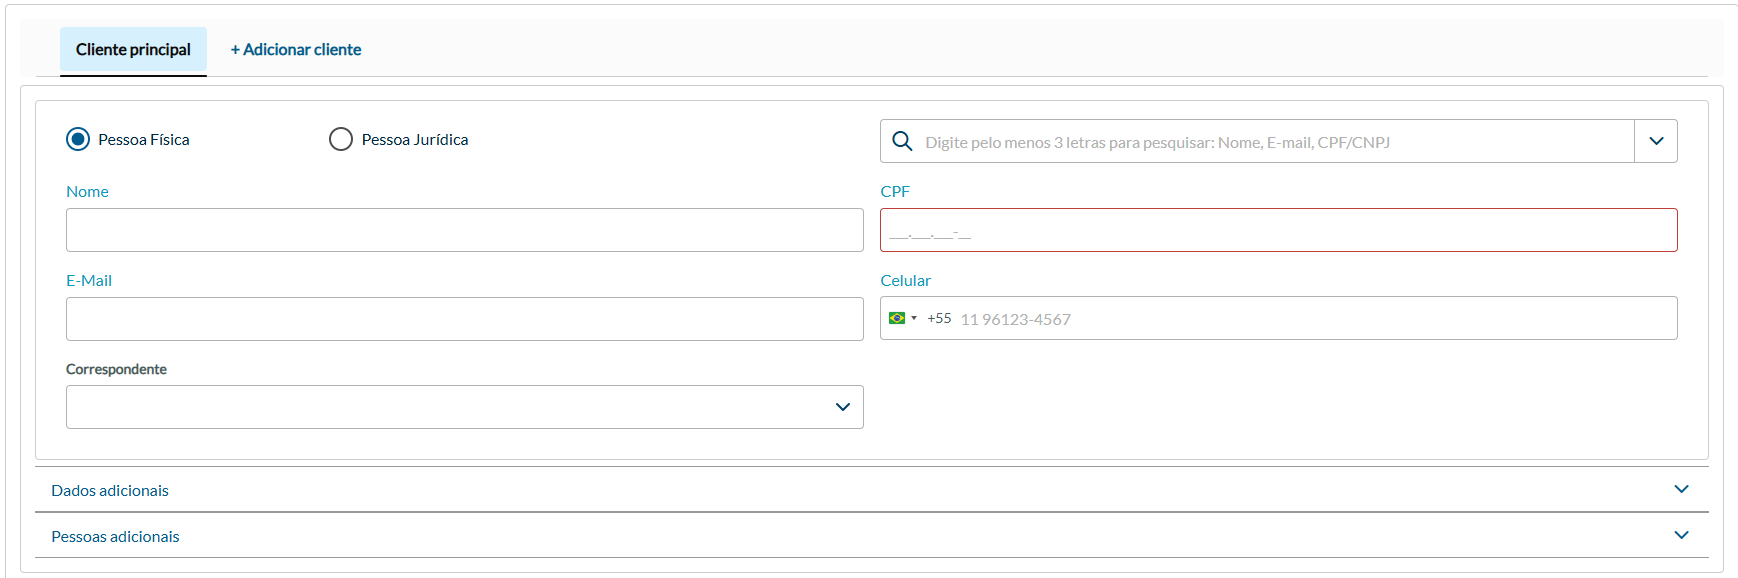Click the Pessoas adicionais heading text
This screenshot has width=1738, height=578.
[x=115, y=536]
